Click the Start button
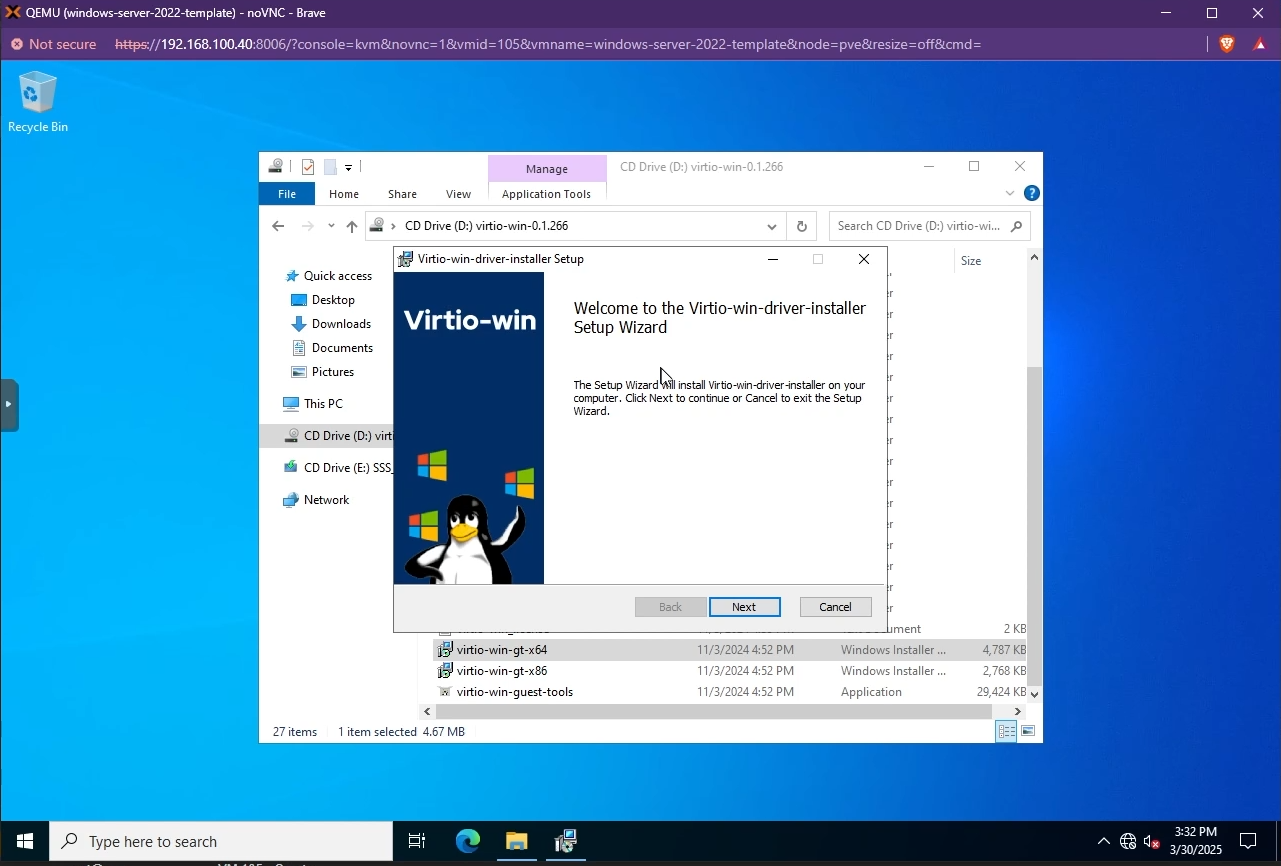The width and height of the screenshot is (1281, 866). coord(24,840)
